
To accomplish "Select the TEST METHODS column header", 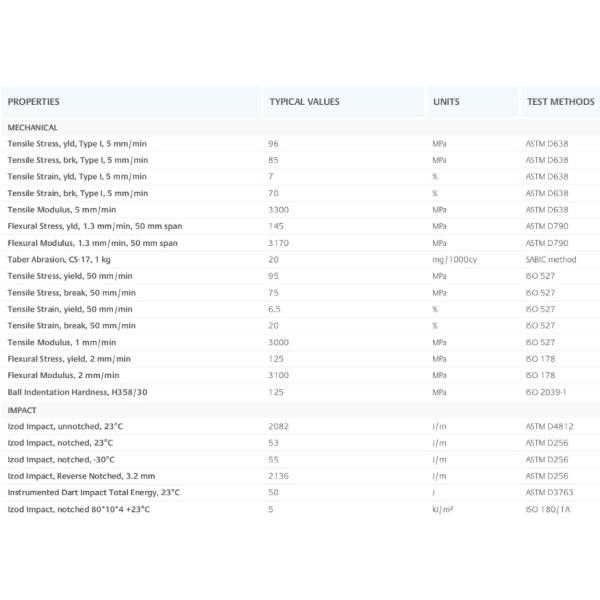I will click(x=560, y=102).
